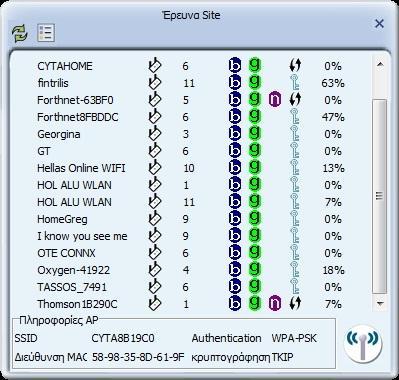Click the network type icon for CYTAHOME
399x380 pixels.
click(x=154, y=65)
